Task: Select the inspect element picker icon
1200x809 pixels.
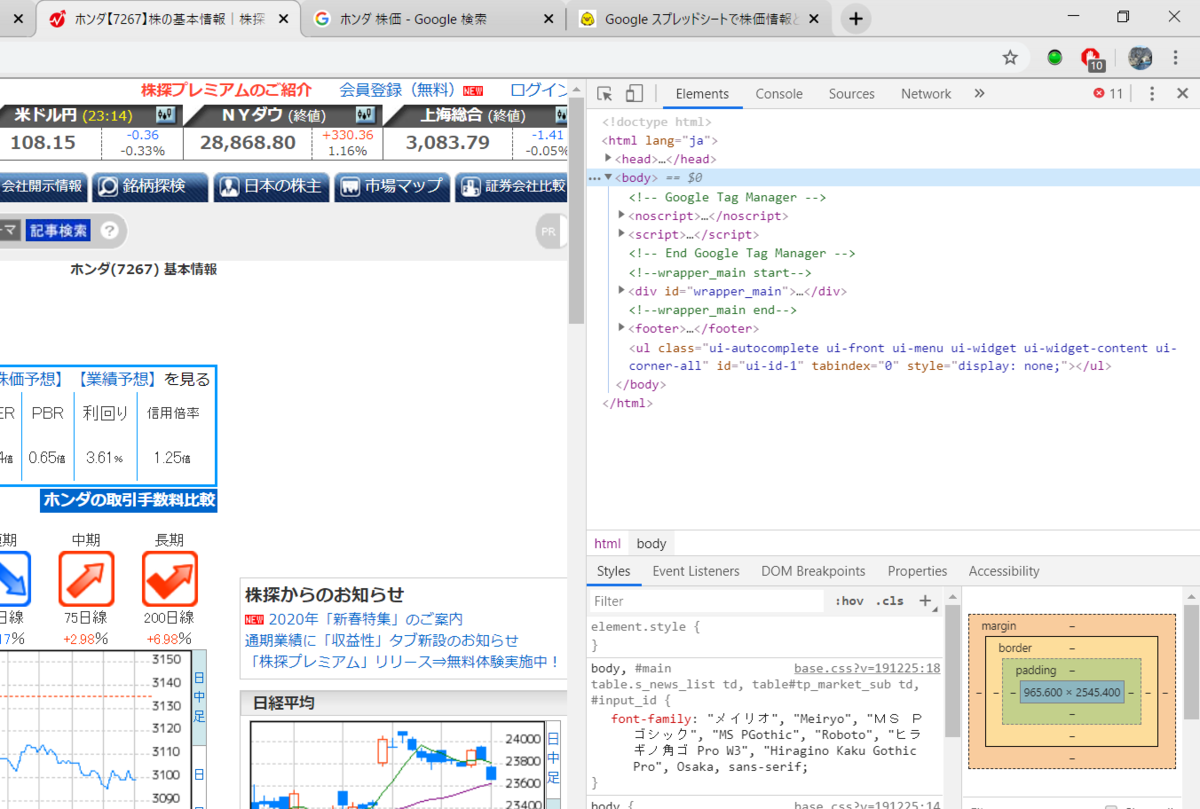Action: point(605,94)
